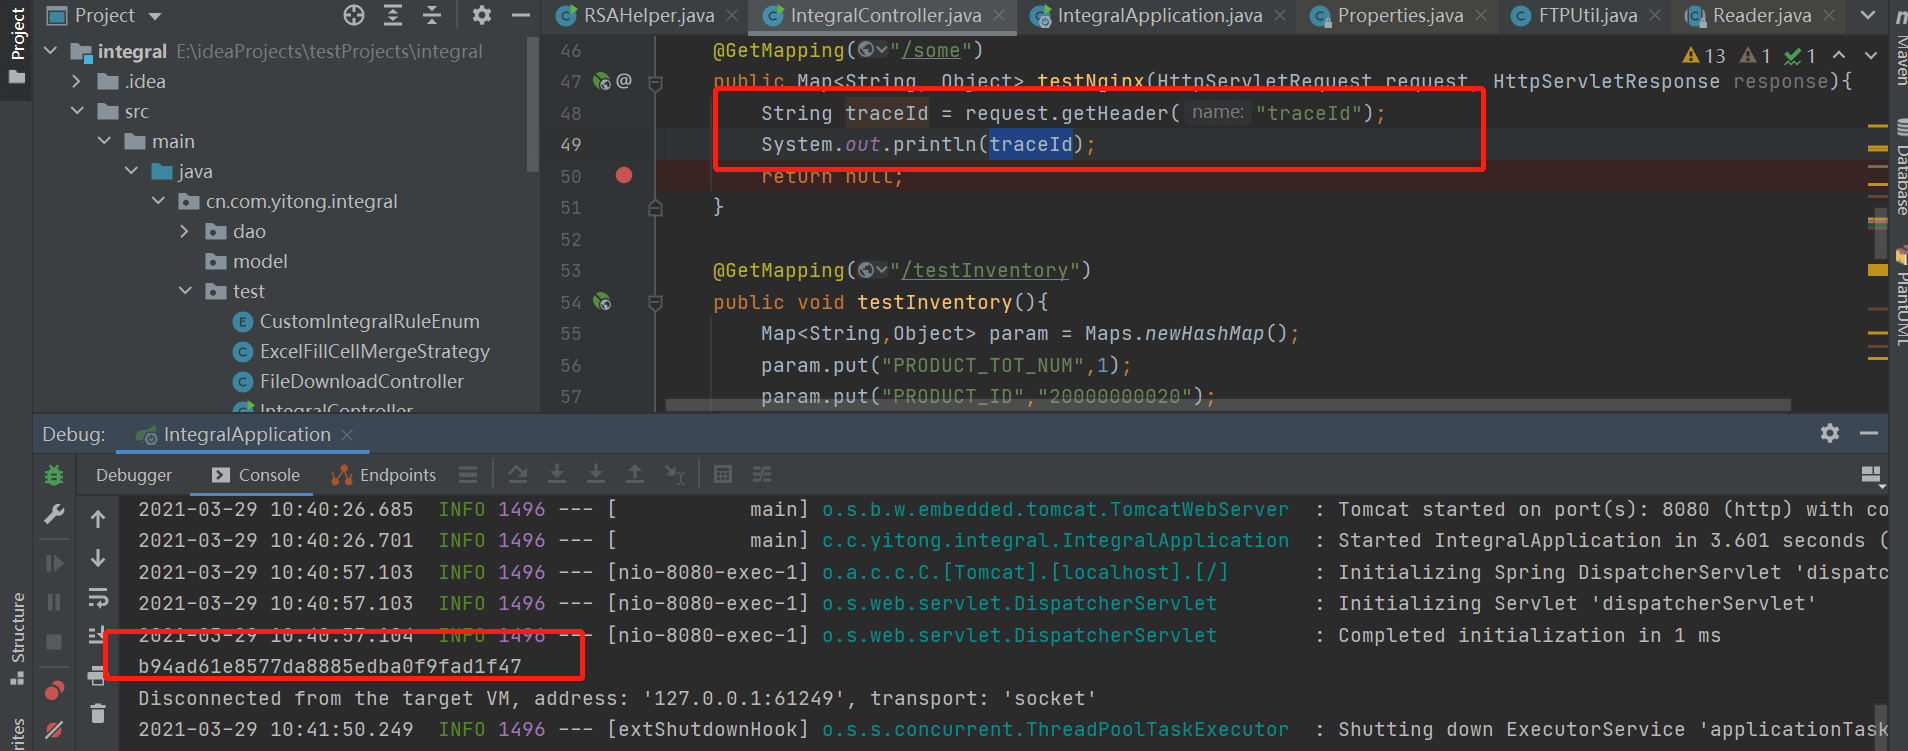The width and height of the screenshot is (1908, 751).
Task: Go to previous highlighted error arrow
Action: click(x=1839, y=55)
